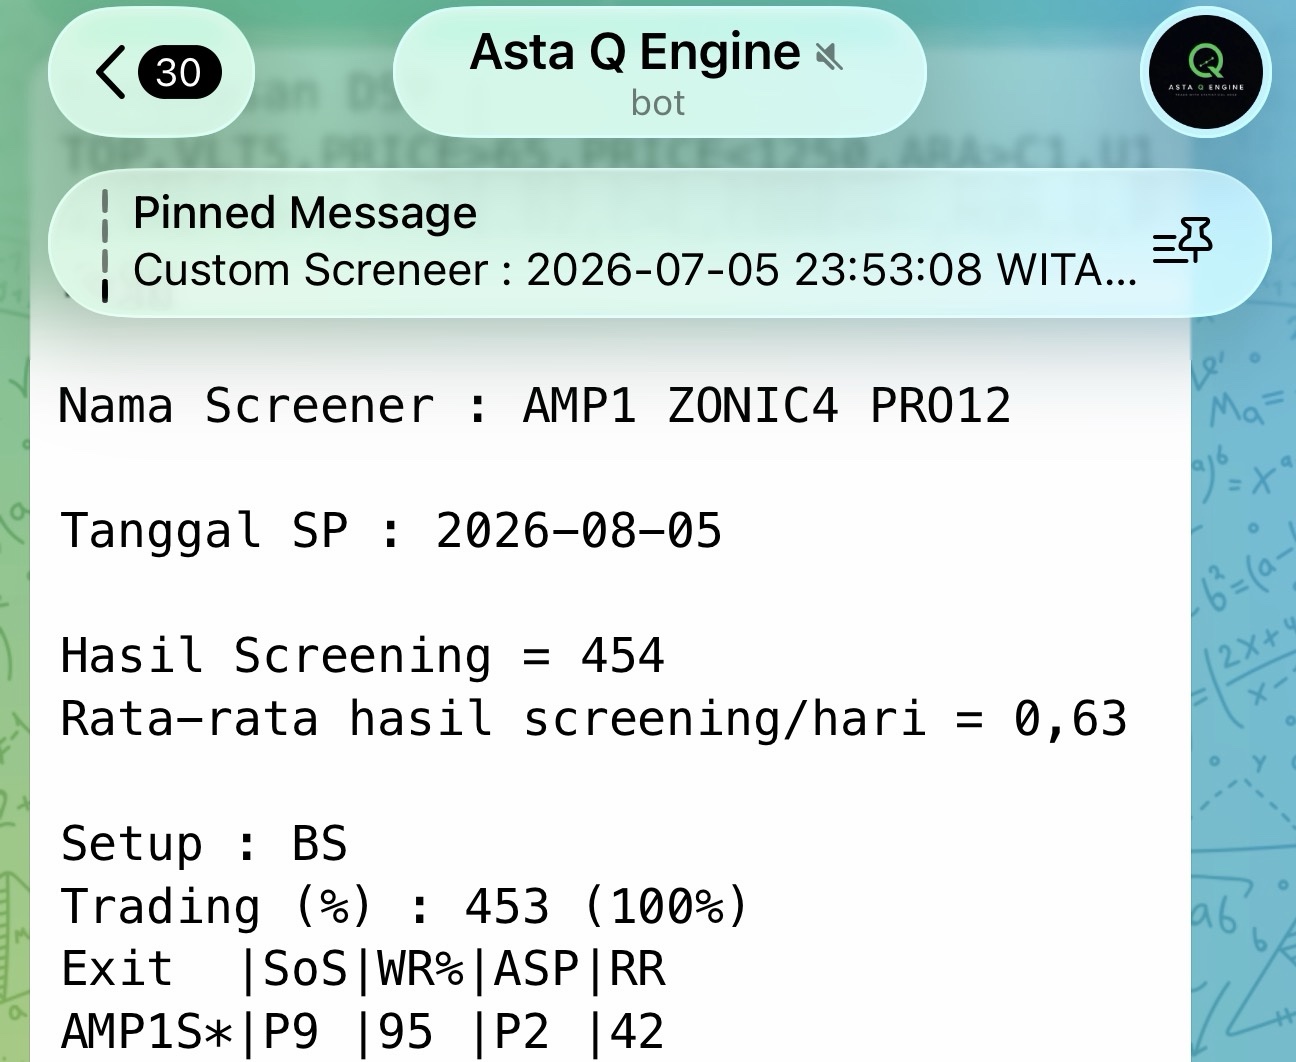Select the "AMP1S*|P9 |95 |P2 |42" row
The width and height of the screenshot is (1296, 1062).
pos(363,1031)
